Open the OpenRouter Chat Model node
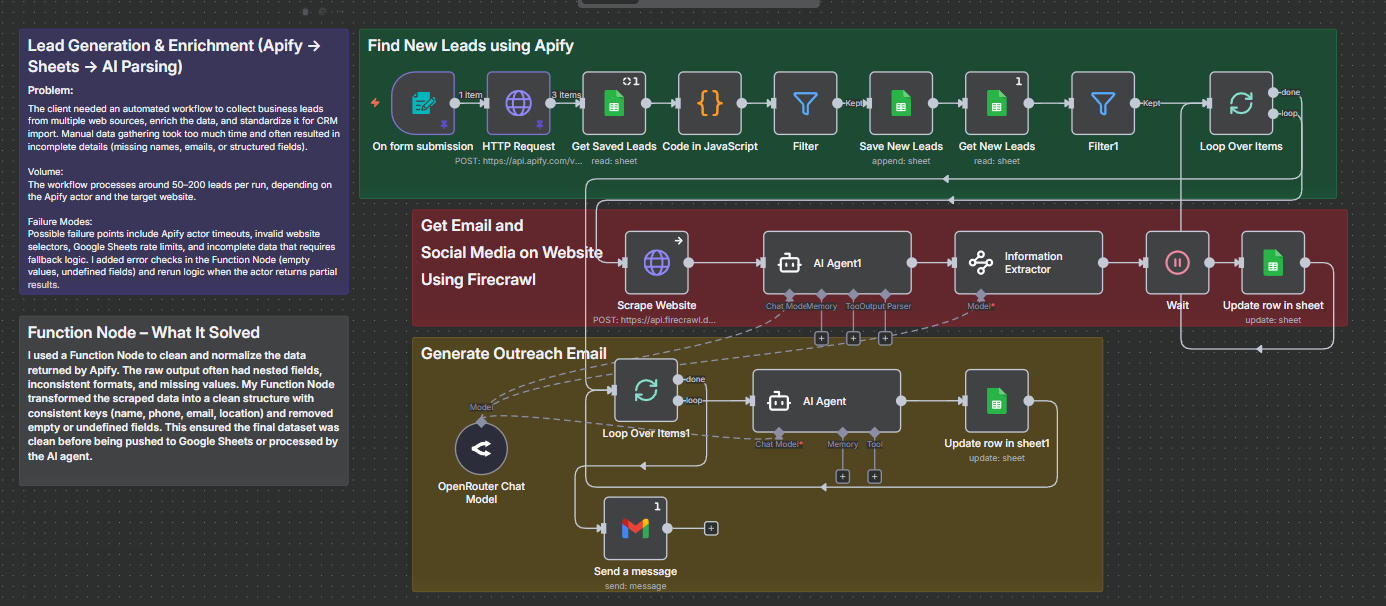 click(x=482, y=449)
